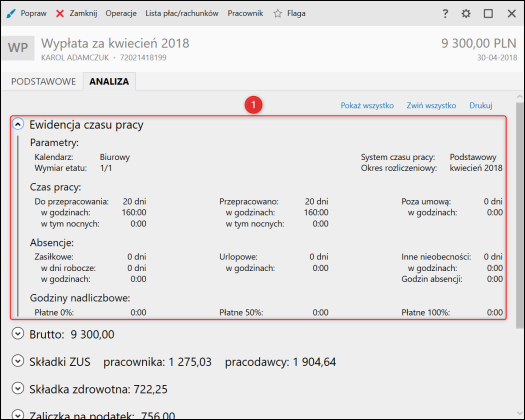The width and height of the screenshot is (525, 420).
Task: Click the WP document type badge
Action: point(18,48)
